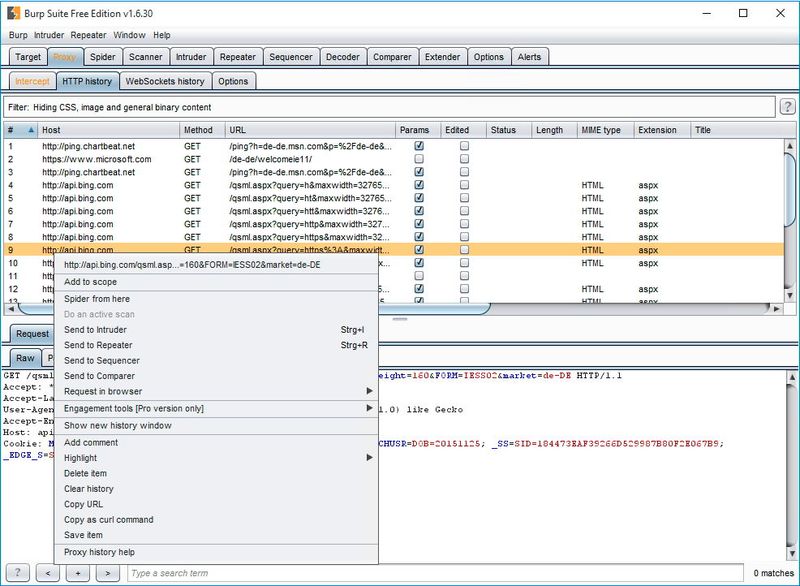The image size is (800, 586).
Task: Select Save item
Action: click(216, 535)
